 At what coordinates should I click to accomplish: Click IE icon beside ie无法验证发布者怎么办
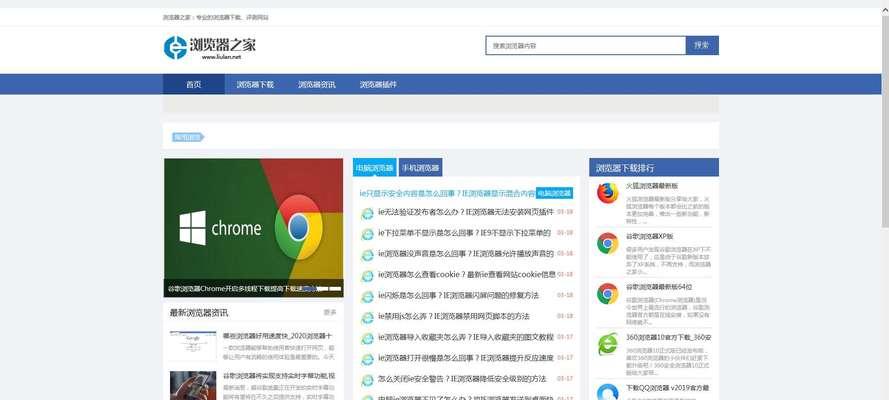click(367, 213)
